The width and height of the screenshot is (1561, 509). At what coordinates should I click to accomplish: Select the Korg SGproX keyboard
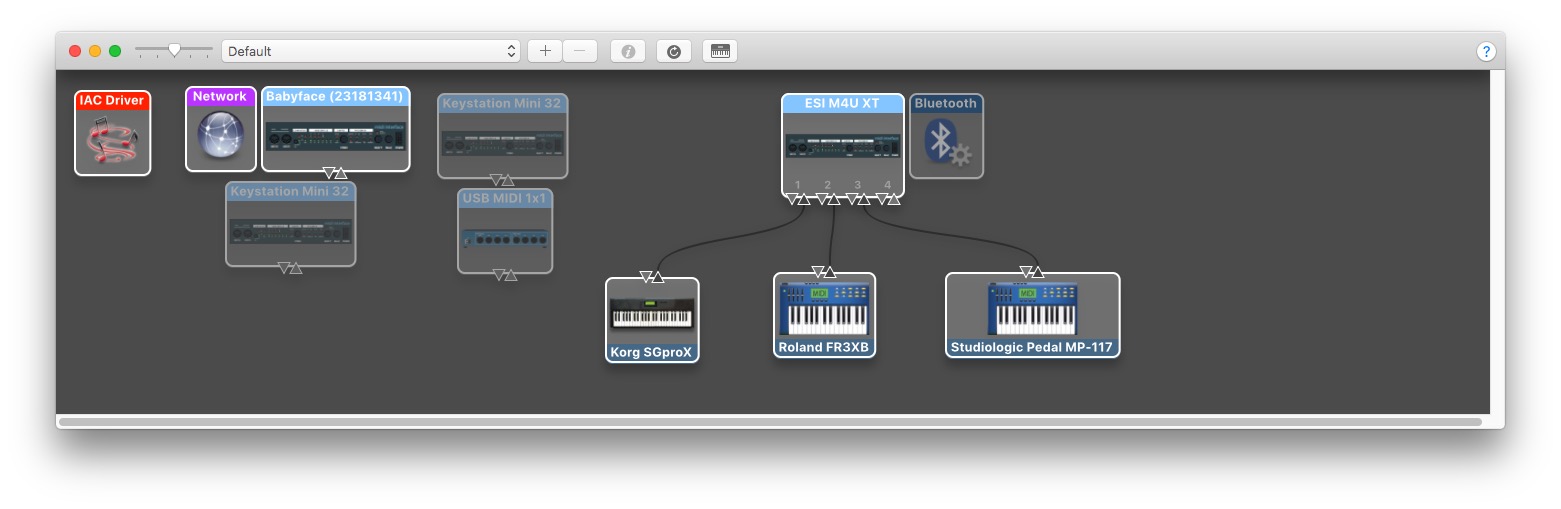(652, 320)
